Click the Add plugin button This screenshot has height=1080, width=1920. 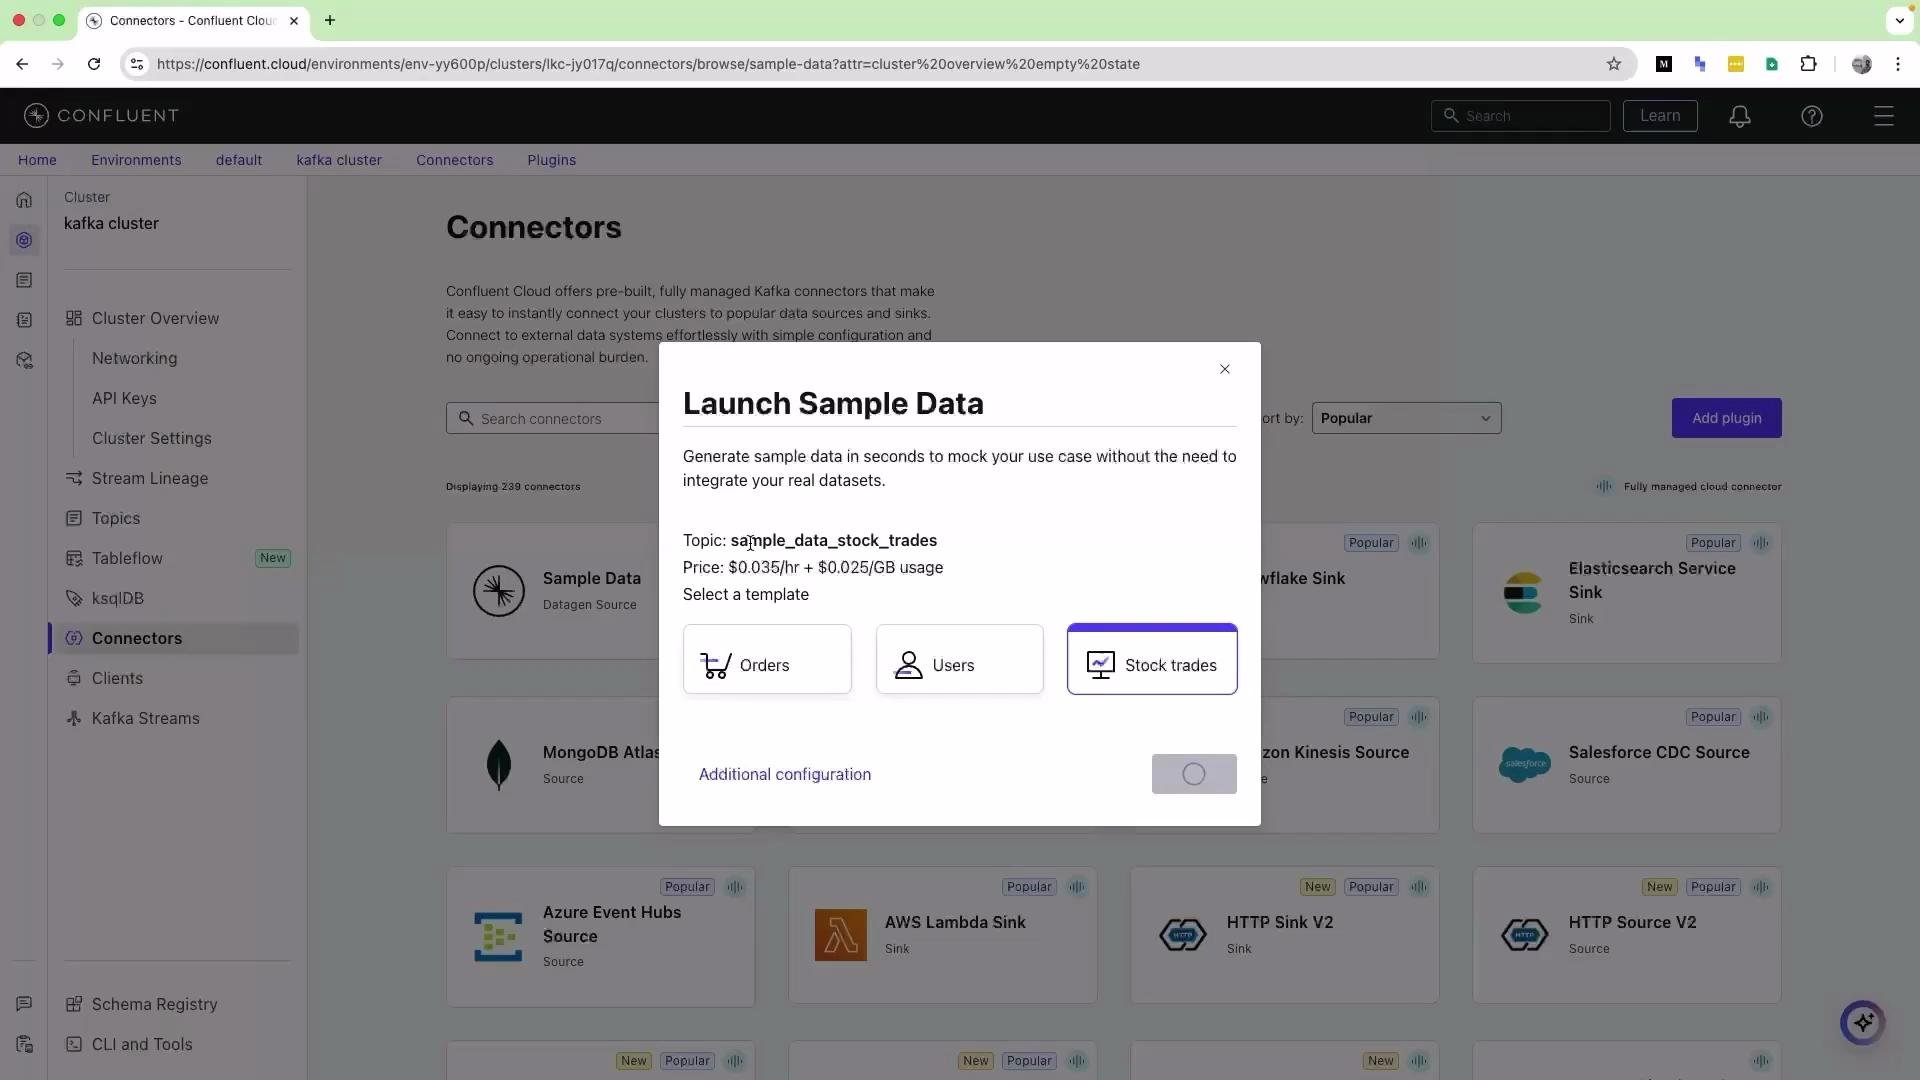point(1727,418)
